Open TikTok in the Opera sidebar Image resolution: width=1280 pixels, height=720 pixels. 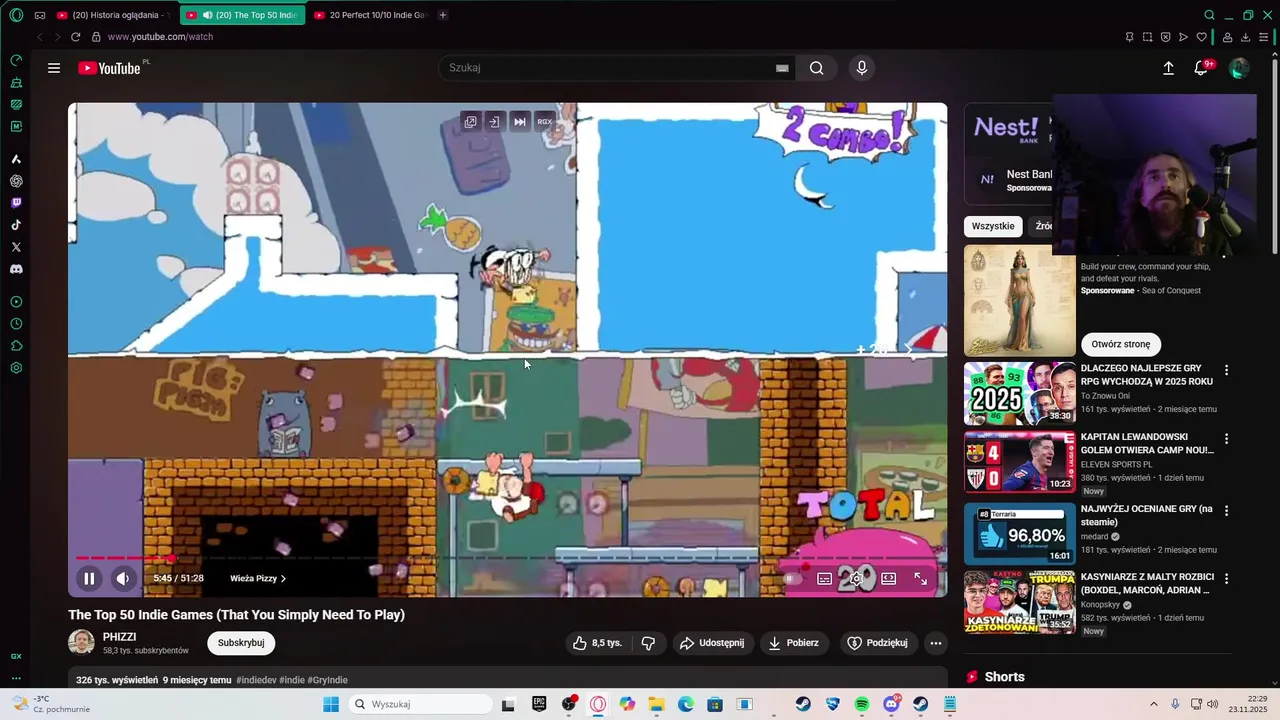pos(16,225)
